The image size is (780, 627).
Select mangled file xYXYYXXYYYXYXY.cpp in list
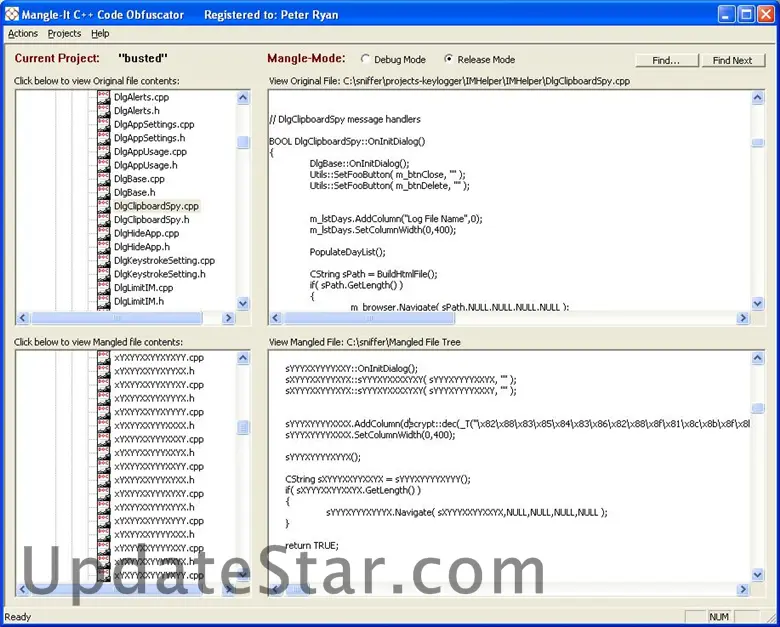click(x=159, y=494)
